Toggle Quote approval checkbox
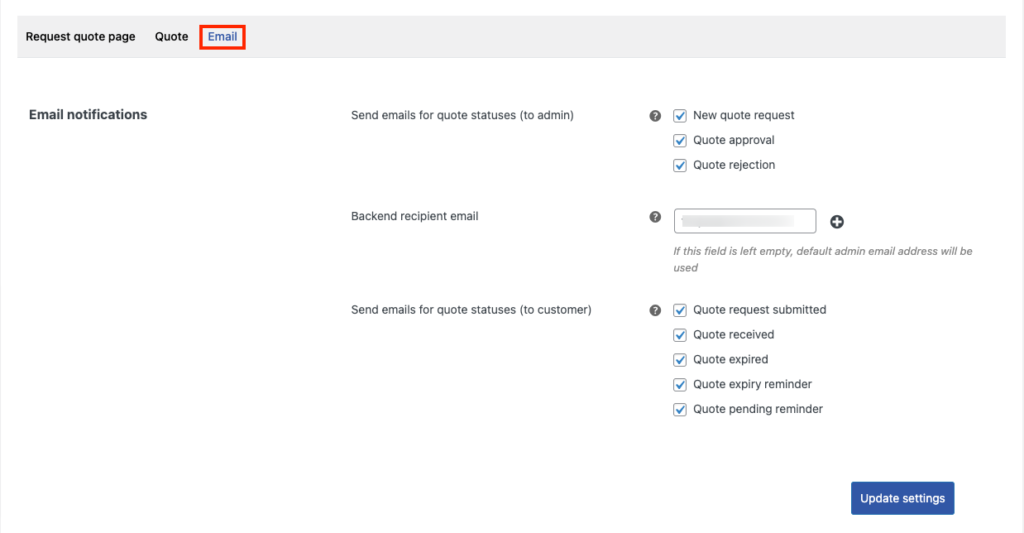1024x533 pixels. (680, 140)
